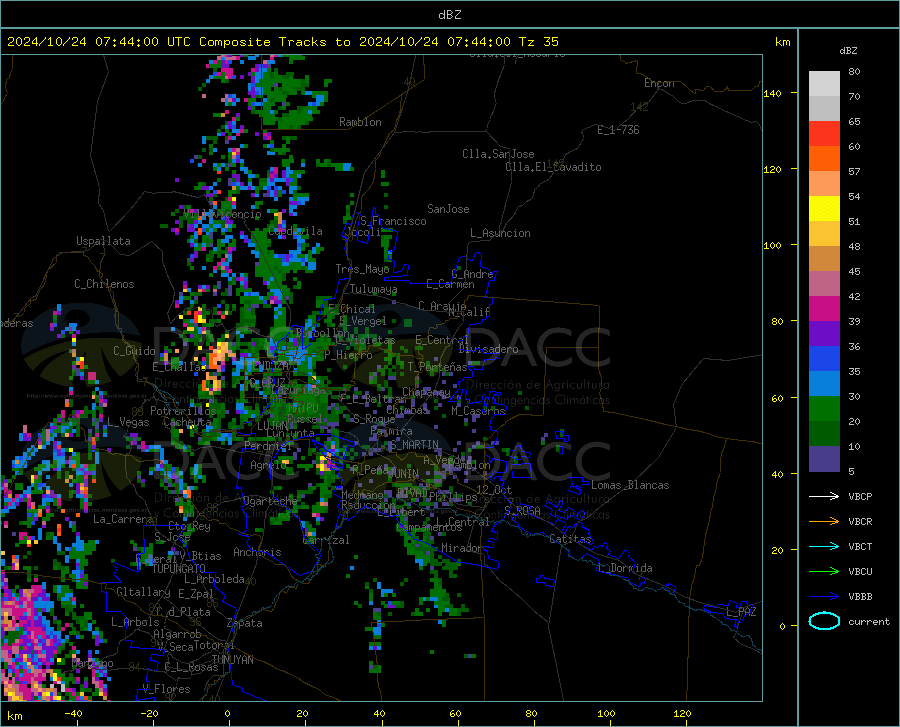The height and width of the screenshot is (727, 900).
Task: Click the white VBCP arrow legend icon
Action: [x=824, y=496]
